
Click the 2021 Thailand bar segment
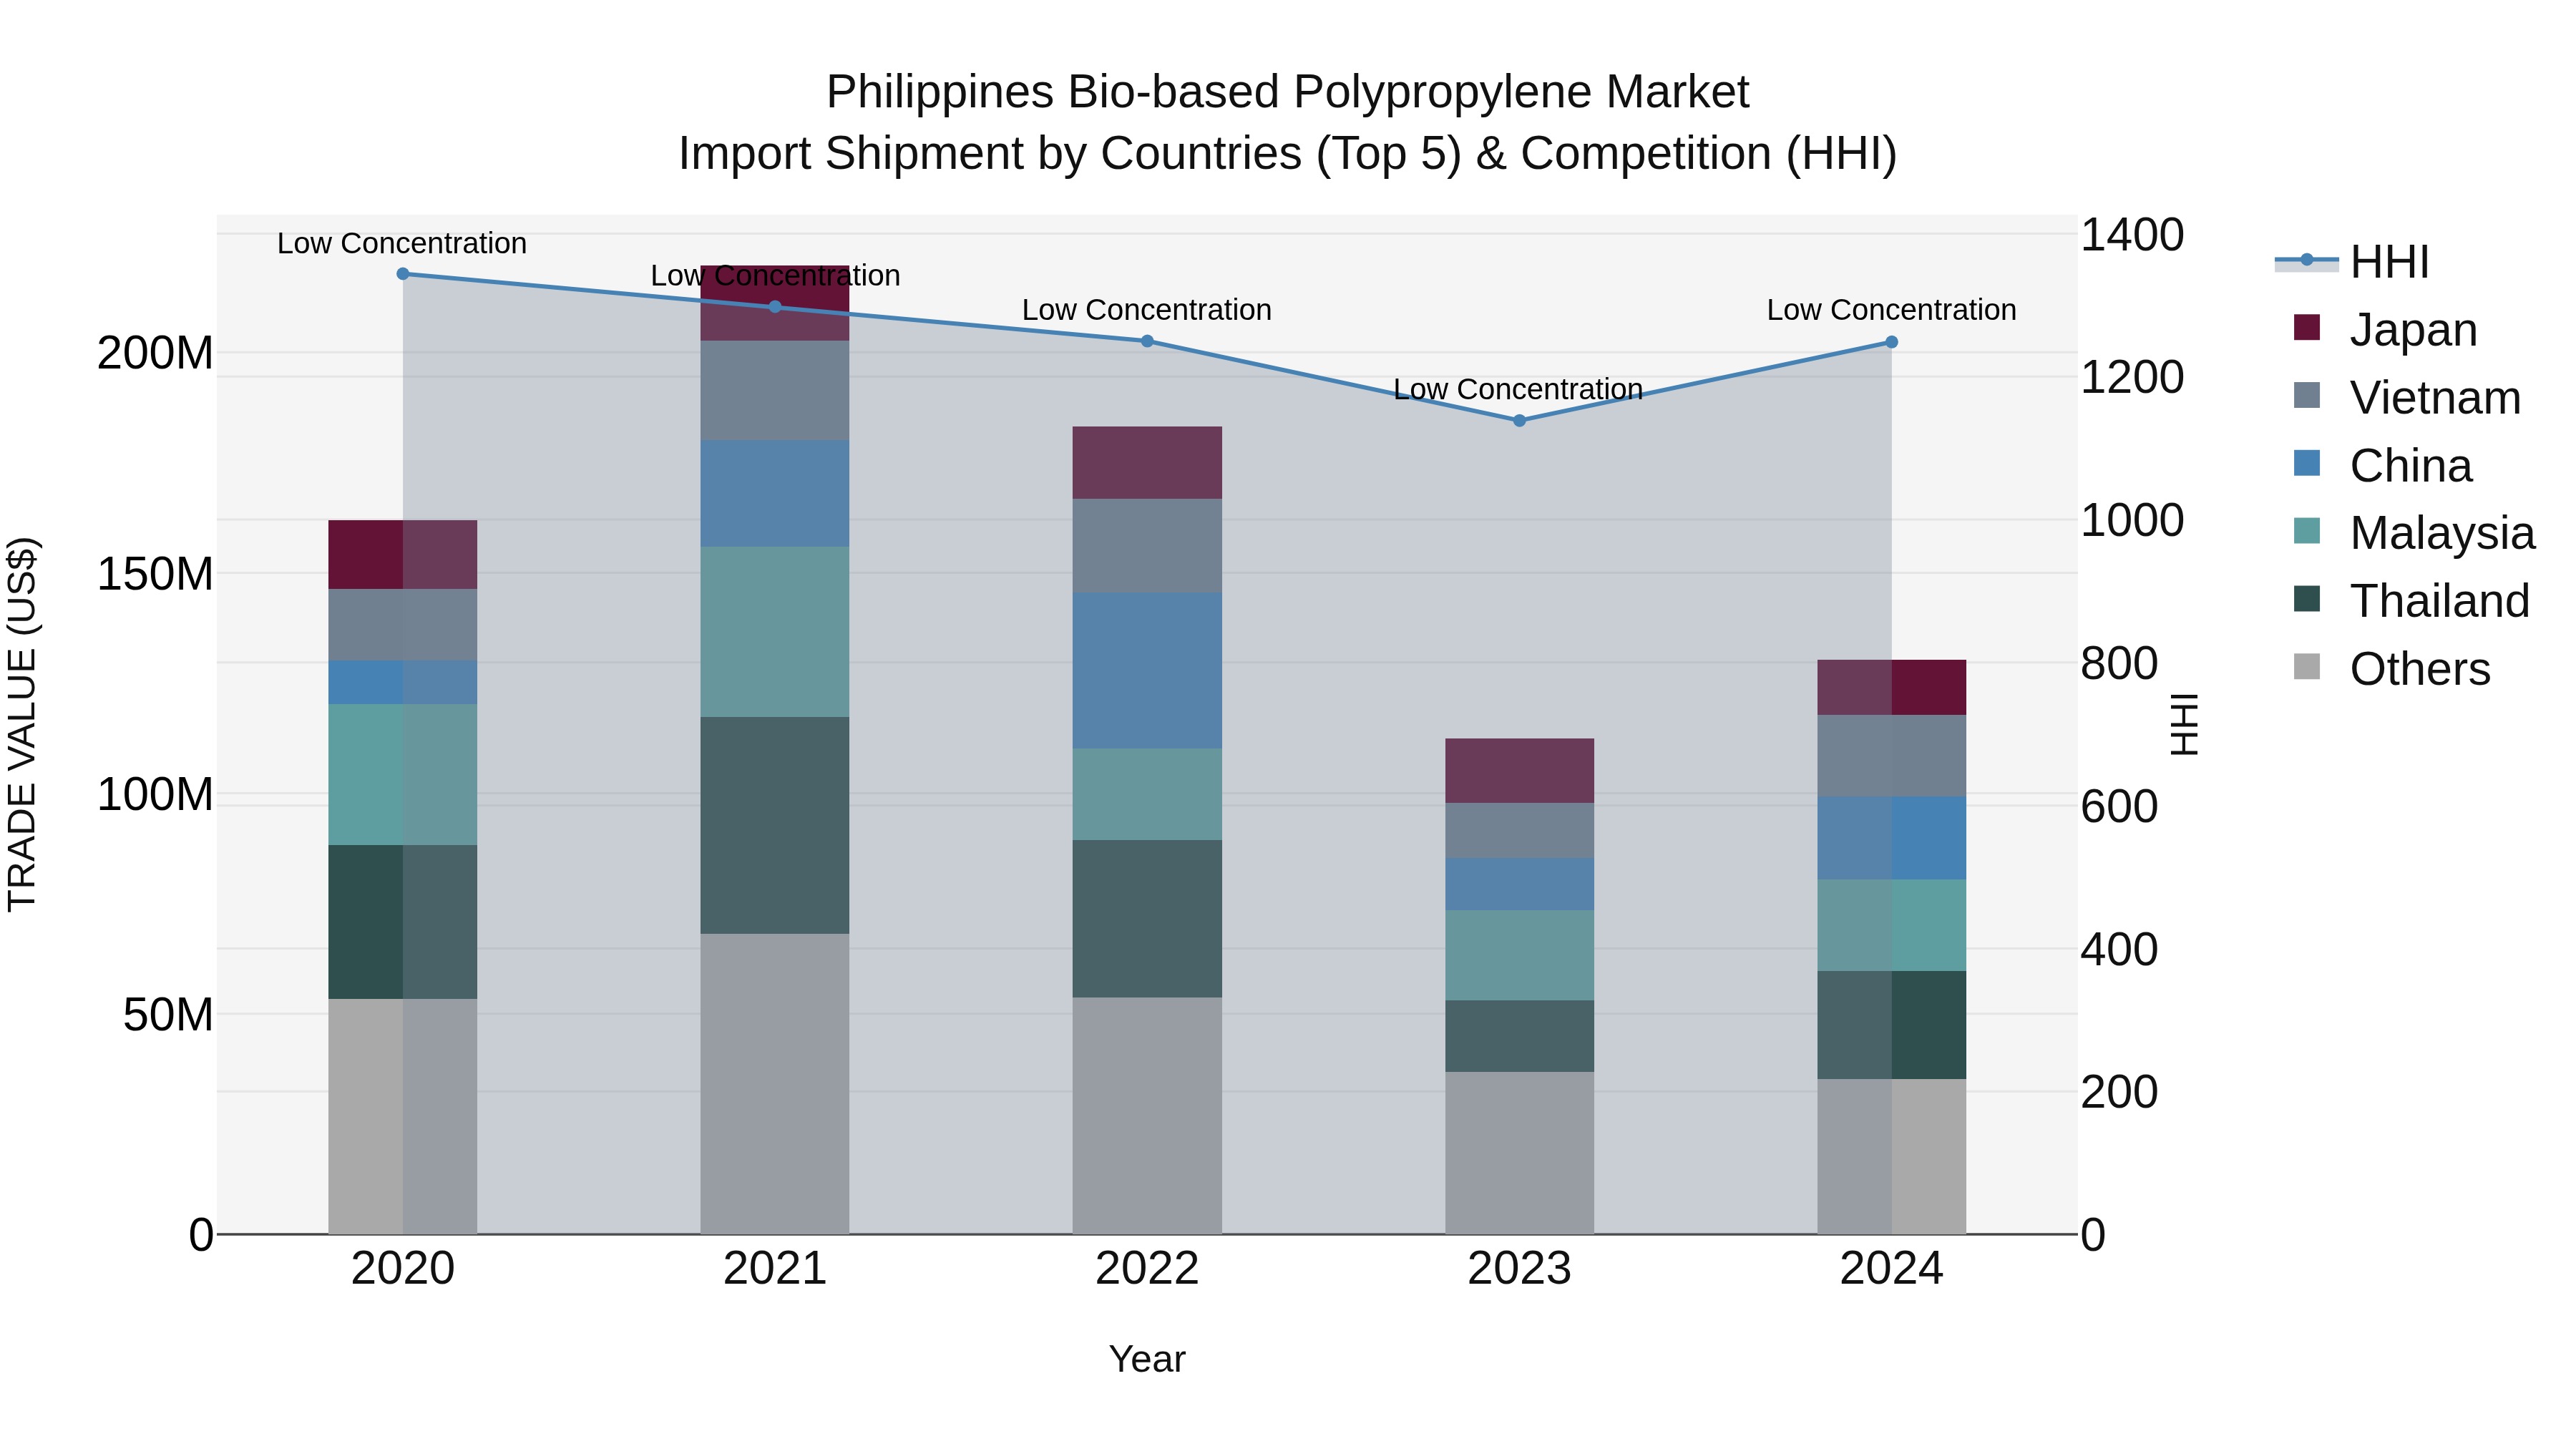point(775,826)
